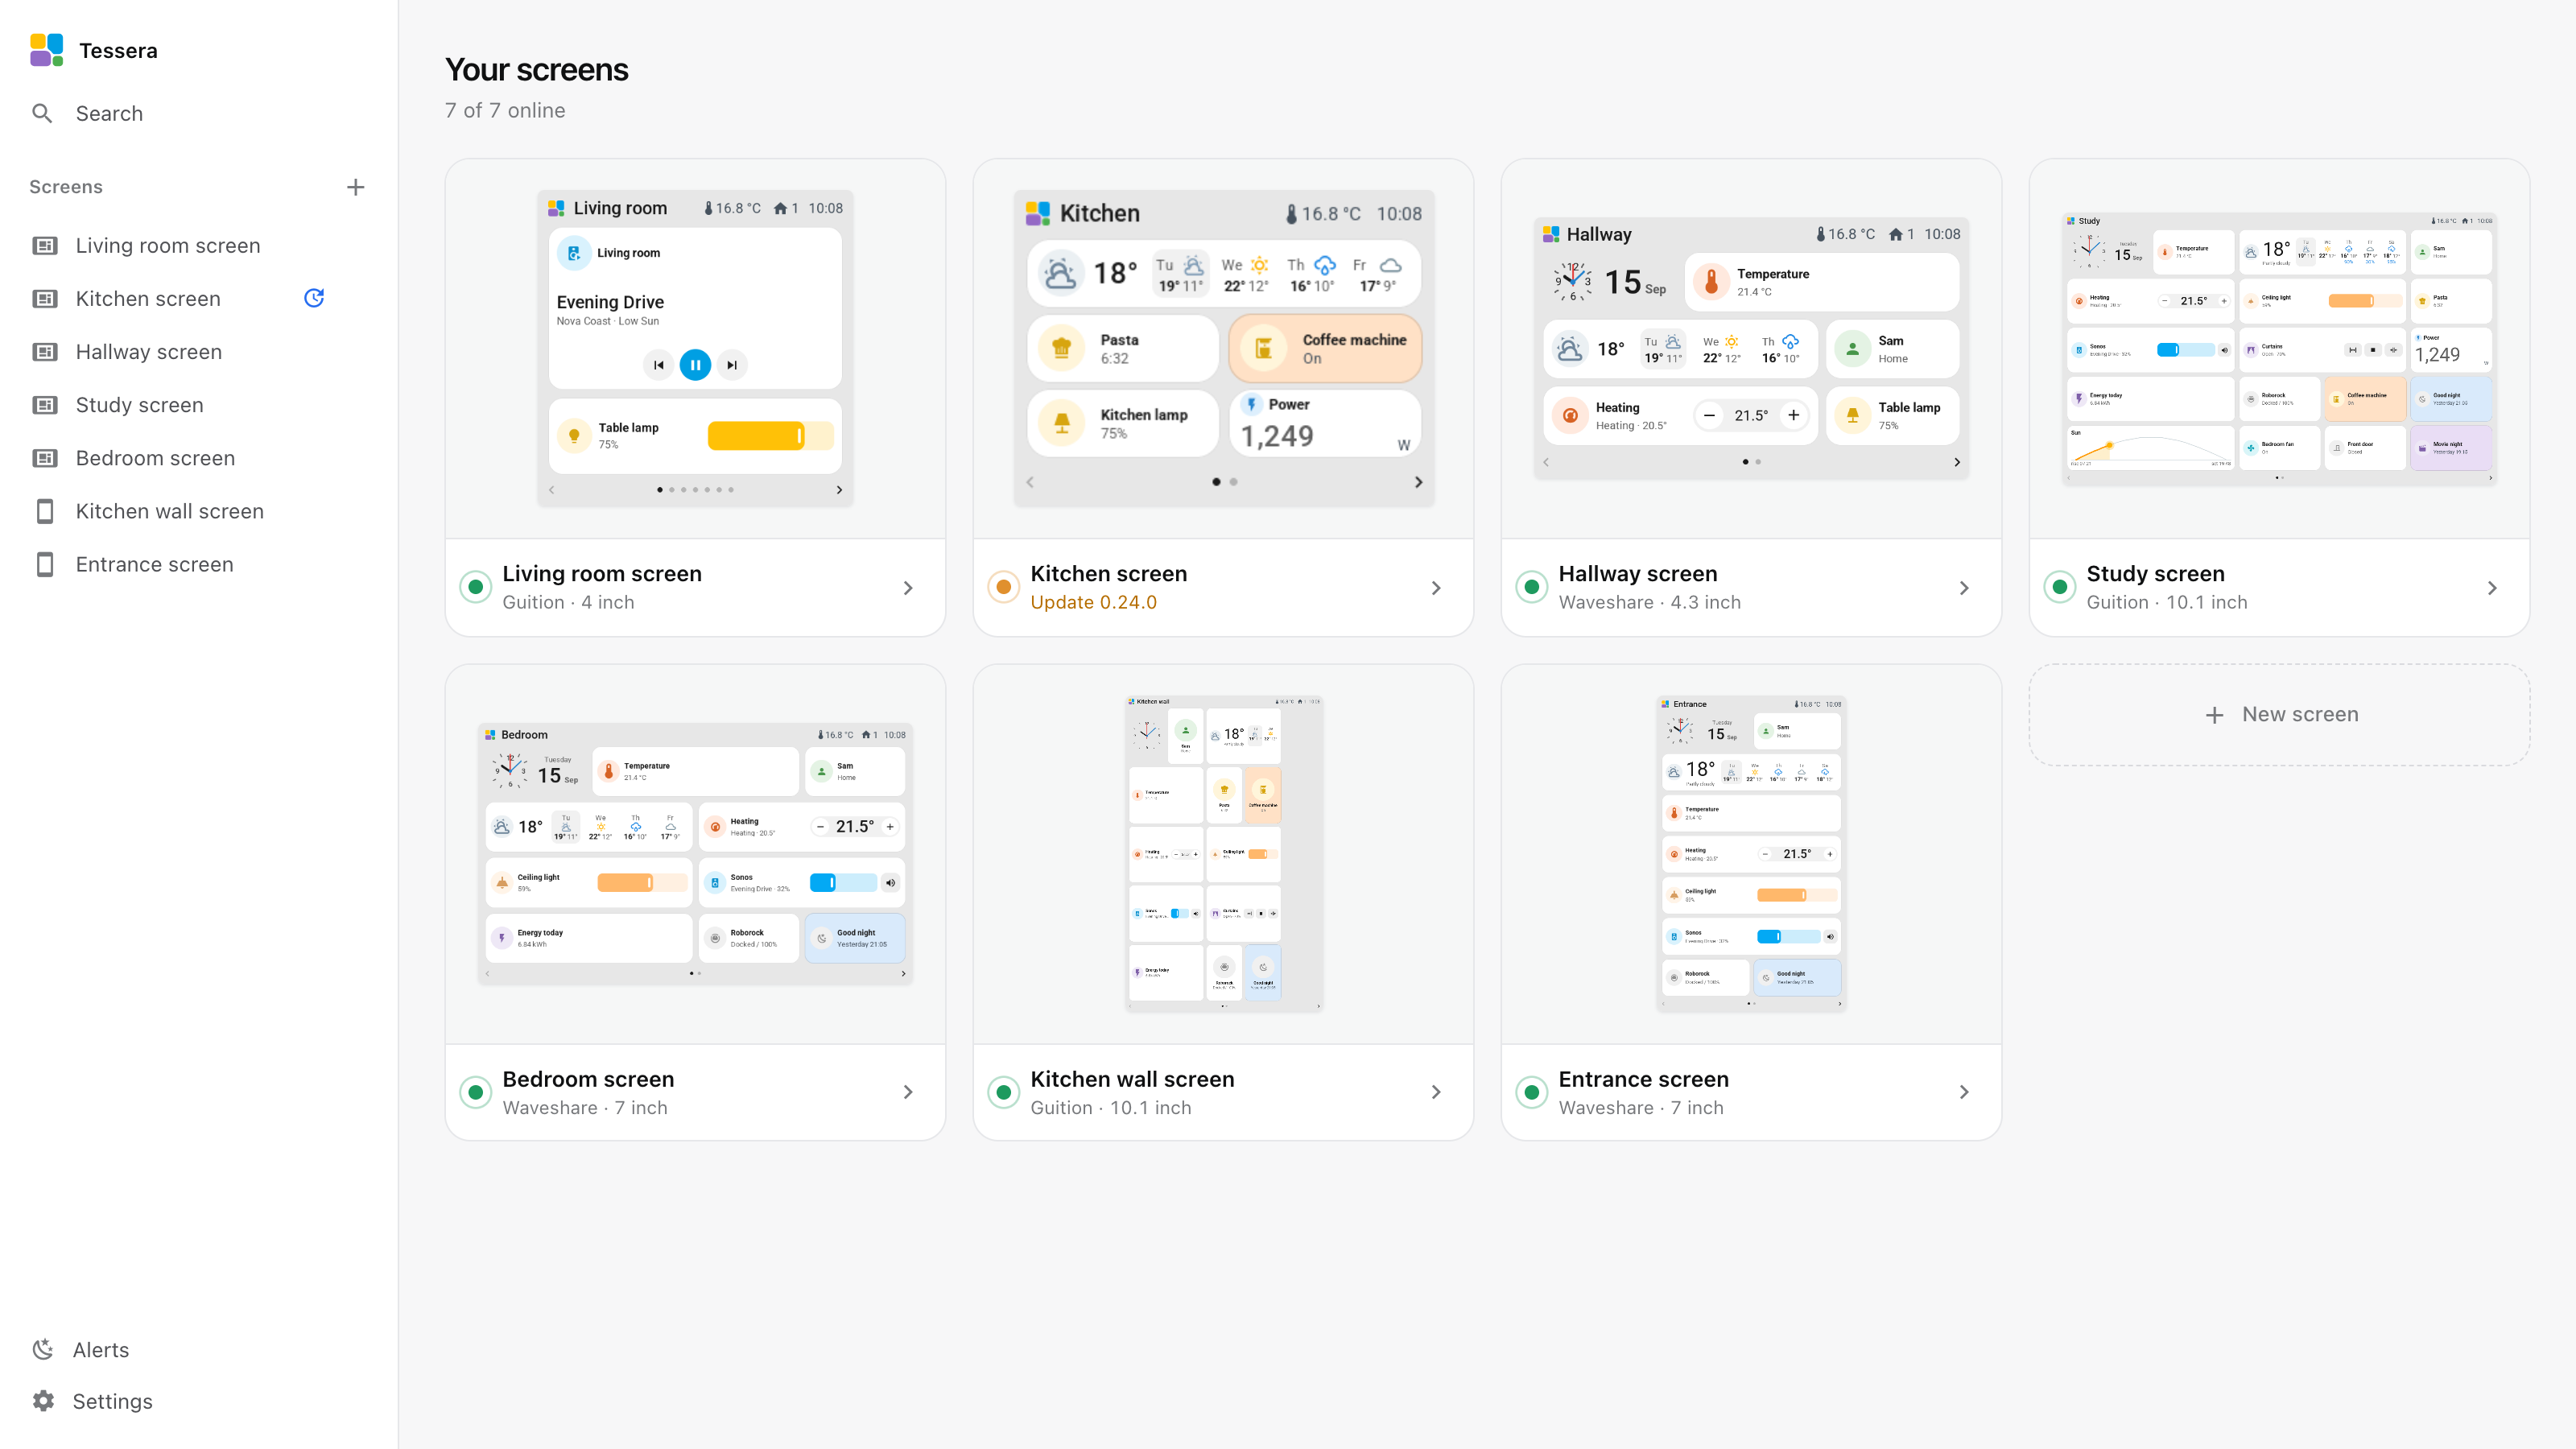This screenshot has height=1449, width=2576.
Task: Adjust Ceiling light slider in Bedroom preview
Action: click(x=642, y=882)
